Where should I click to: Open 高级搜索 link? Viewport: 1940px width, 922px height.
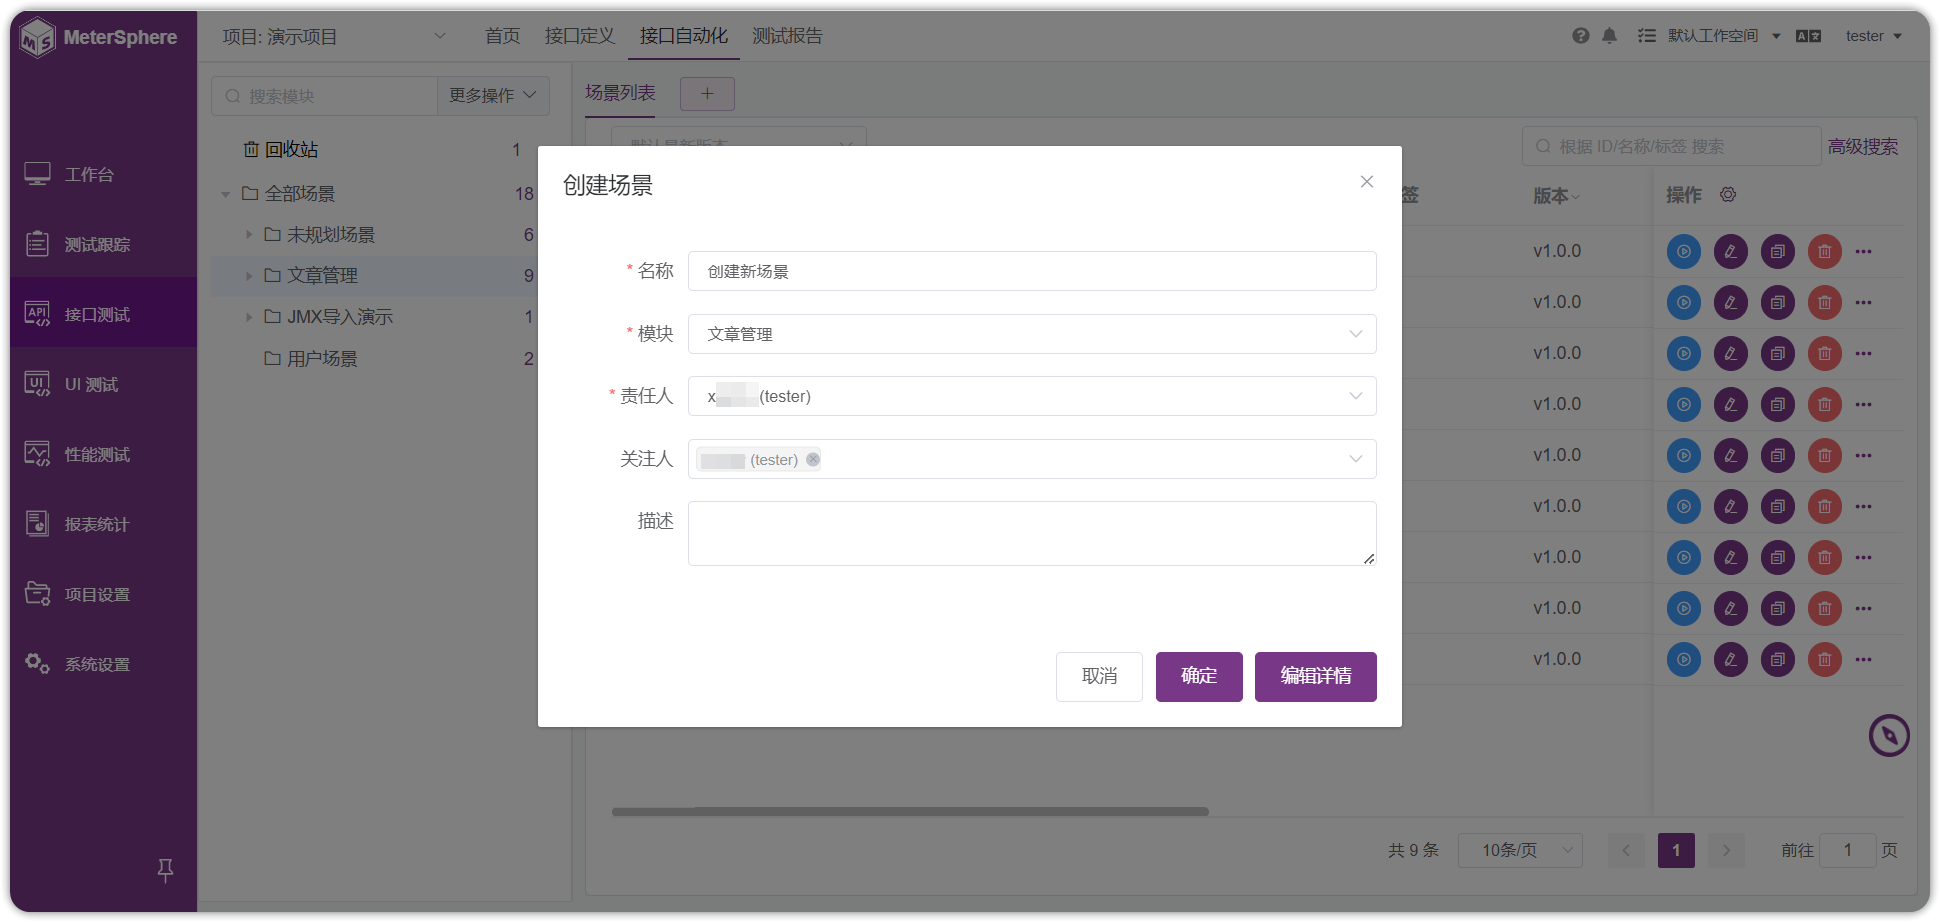(1863, 147)
